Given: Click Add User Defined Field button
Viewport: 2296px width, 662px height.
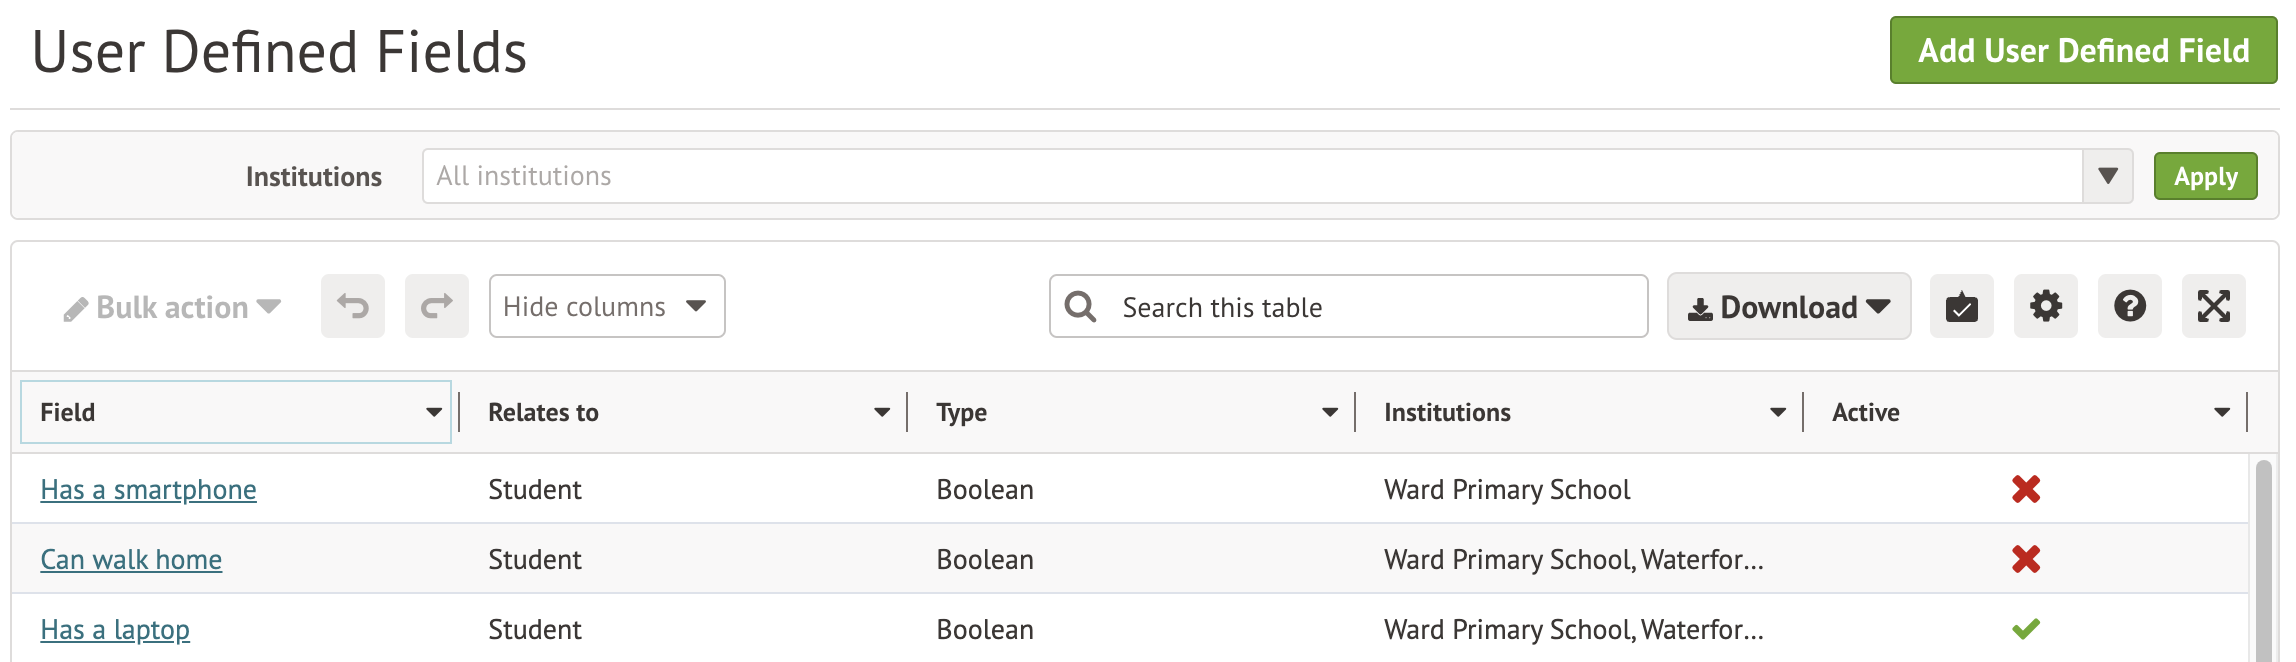Looking at the screenshot, I should (2082, 50).
